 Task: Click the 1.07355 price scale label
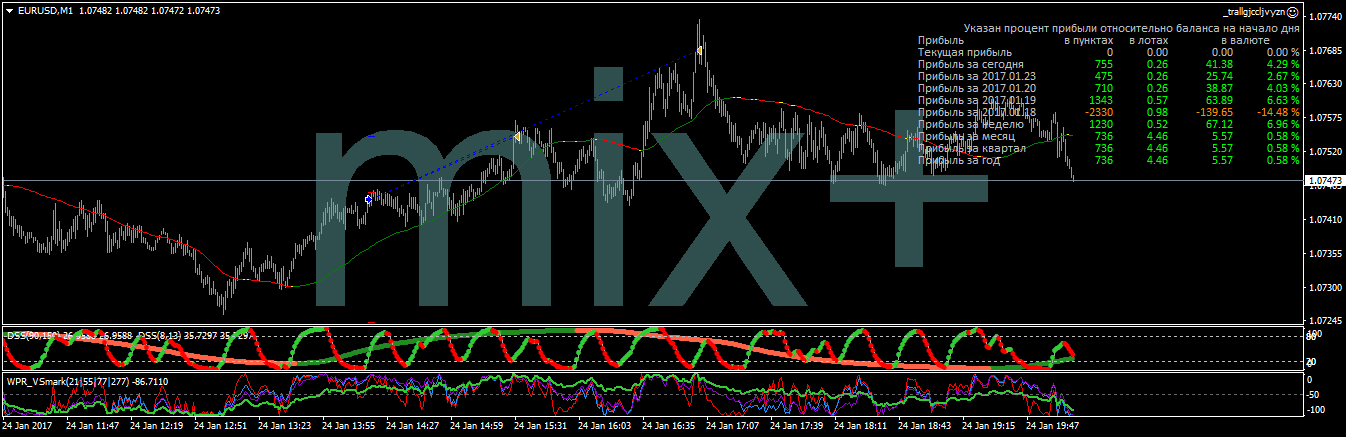(x=1325, y=254)
